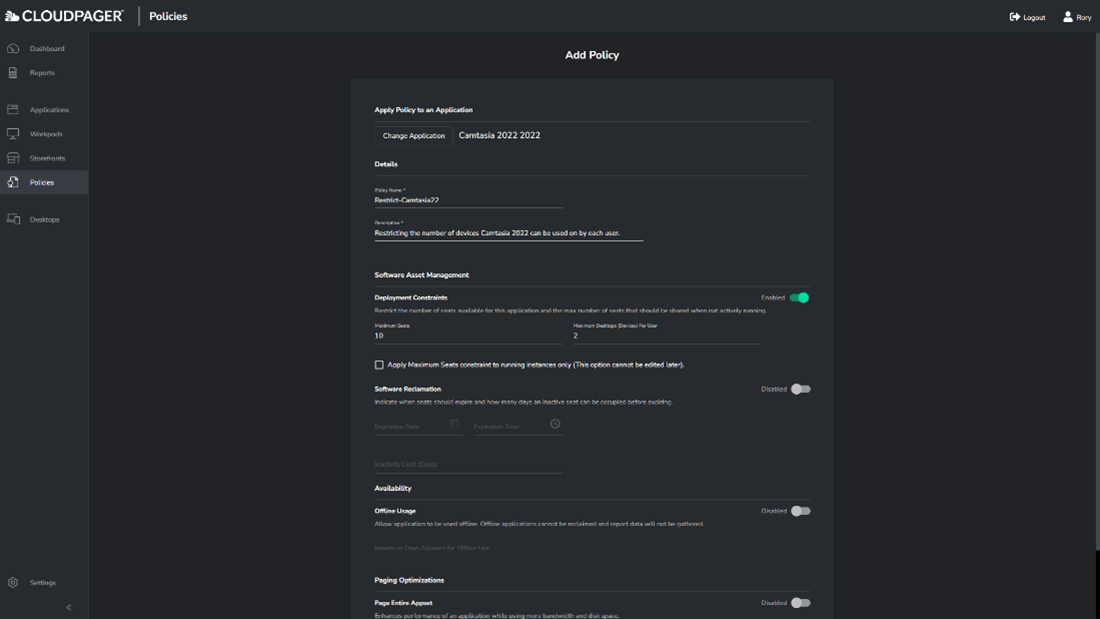Click the Cloudpager logo in the top bar
Viewport: 1100px width, 619px height.
tap(62, 15)
